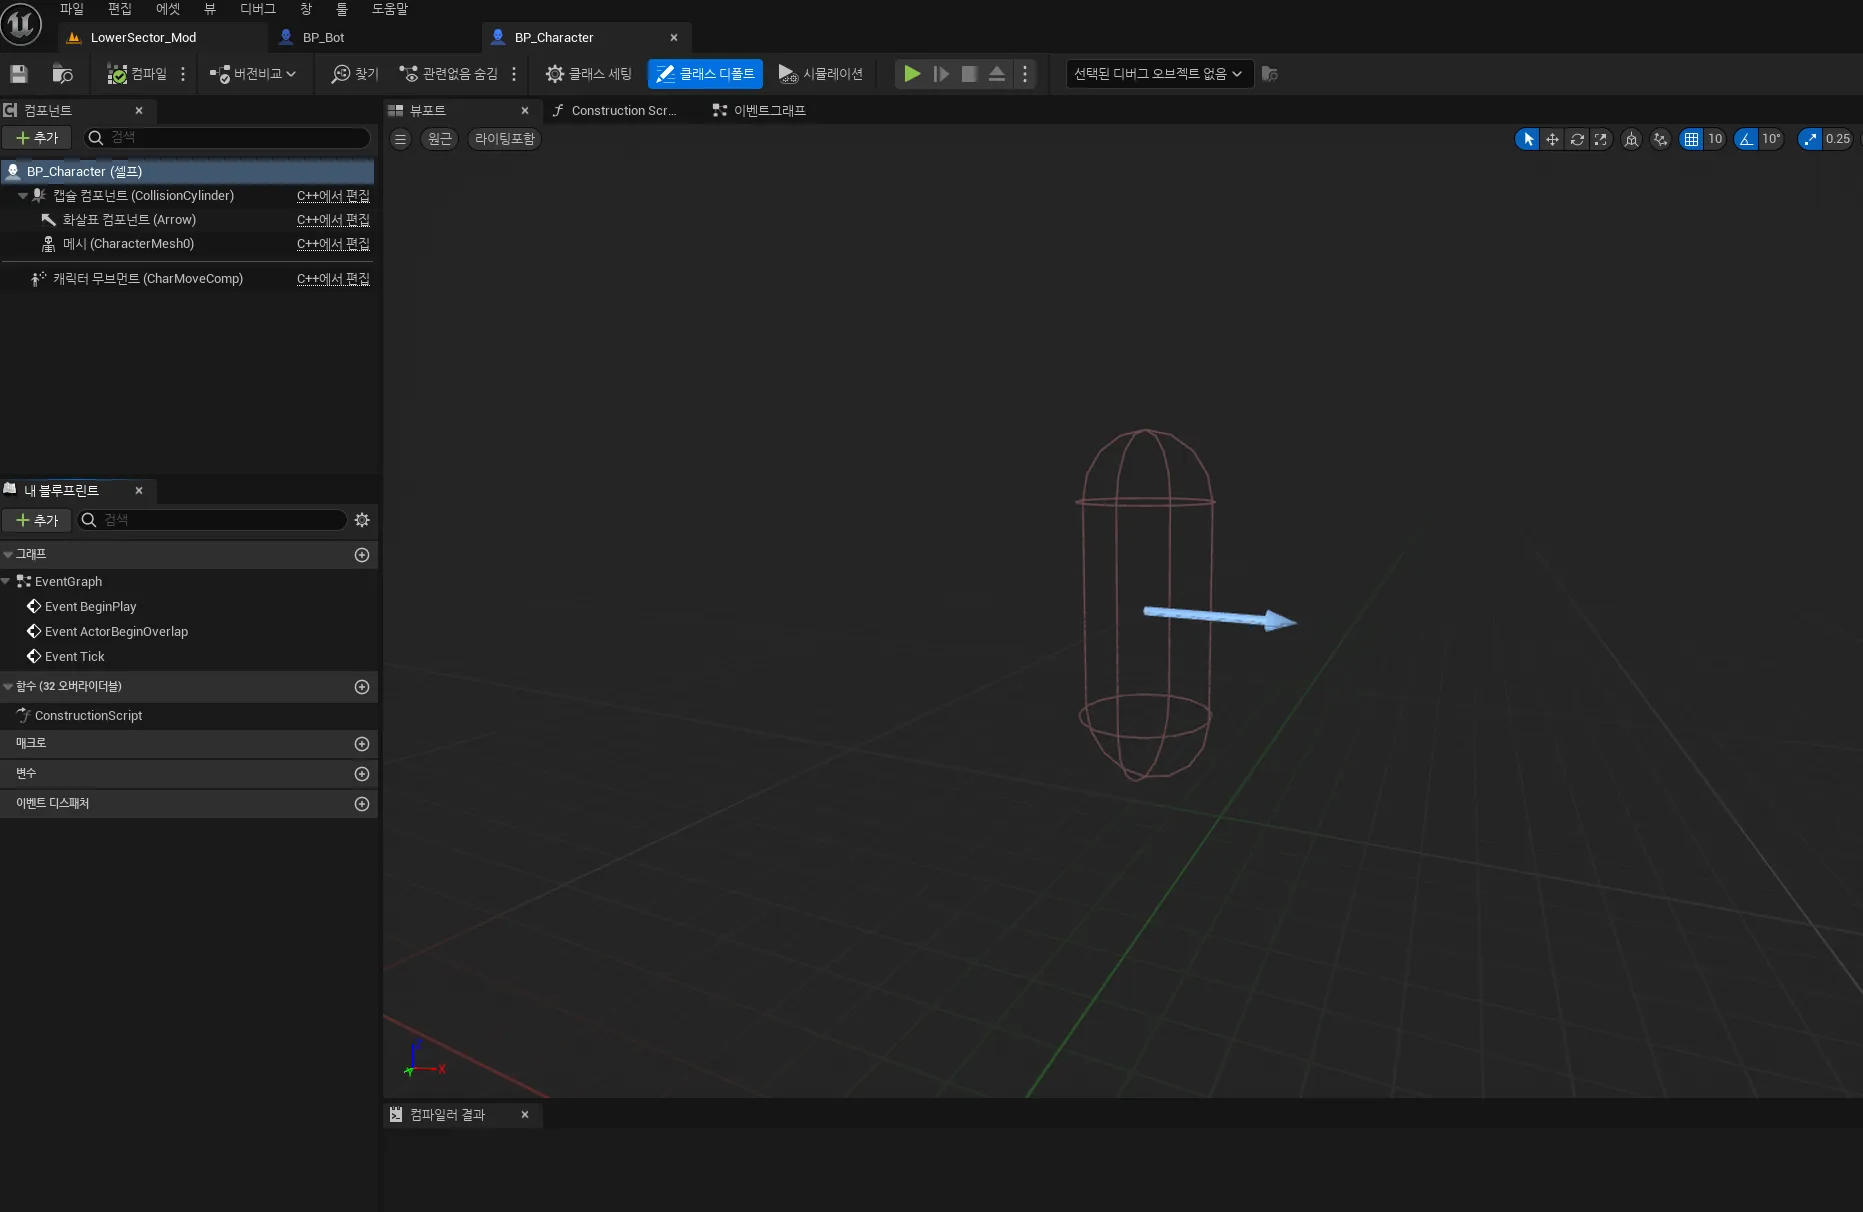Select the scale gizmo tool
The height and width of the screenshot is (1212, 1863).
1601,139
